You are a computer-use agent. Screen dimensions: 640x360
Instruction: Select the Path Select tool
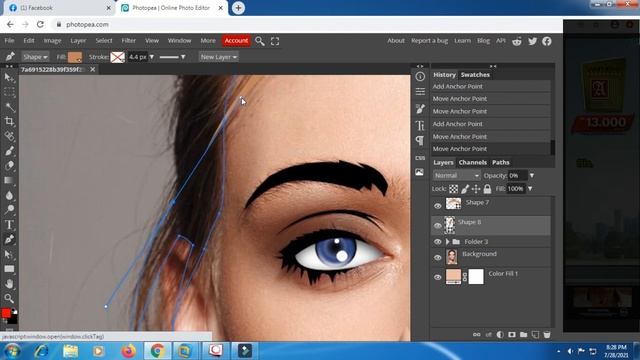(x=9, y=254)
